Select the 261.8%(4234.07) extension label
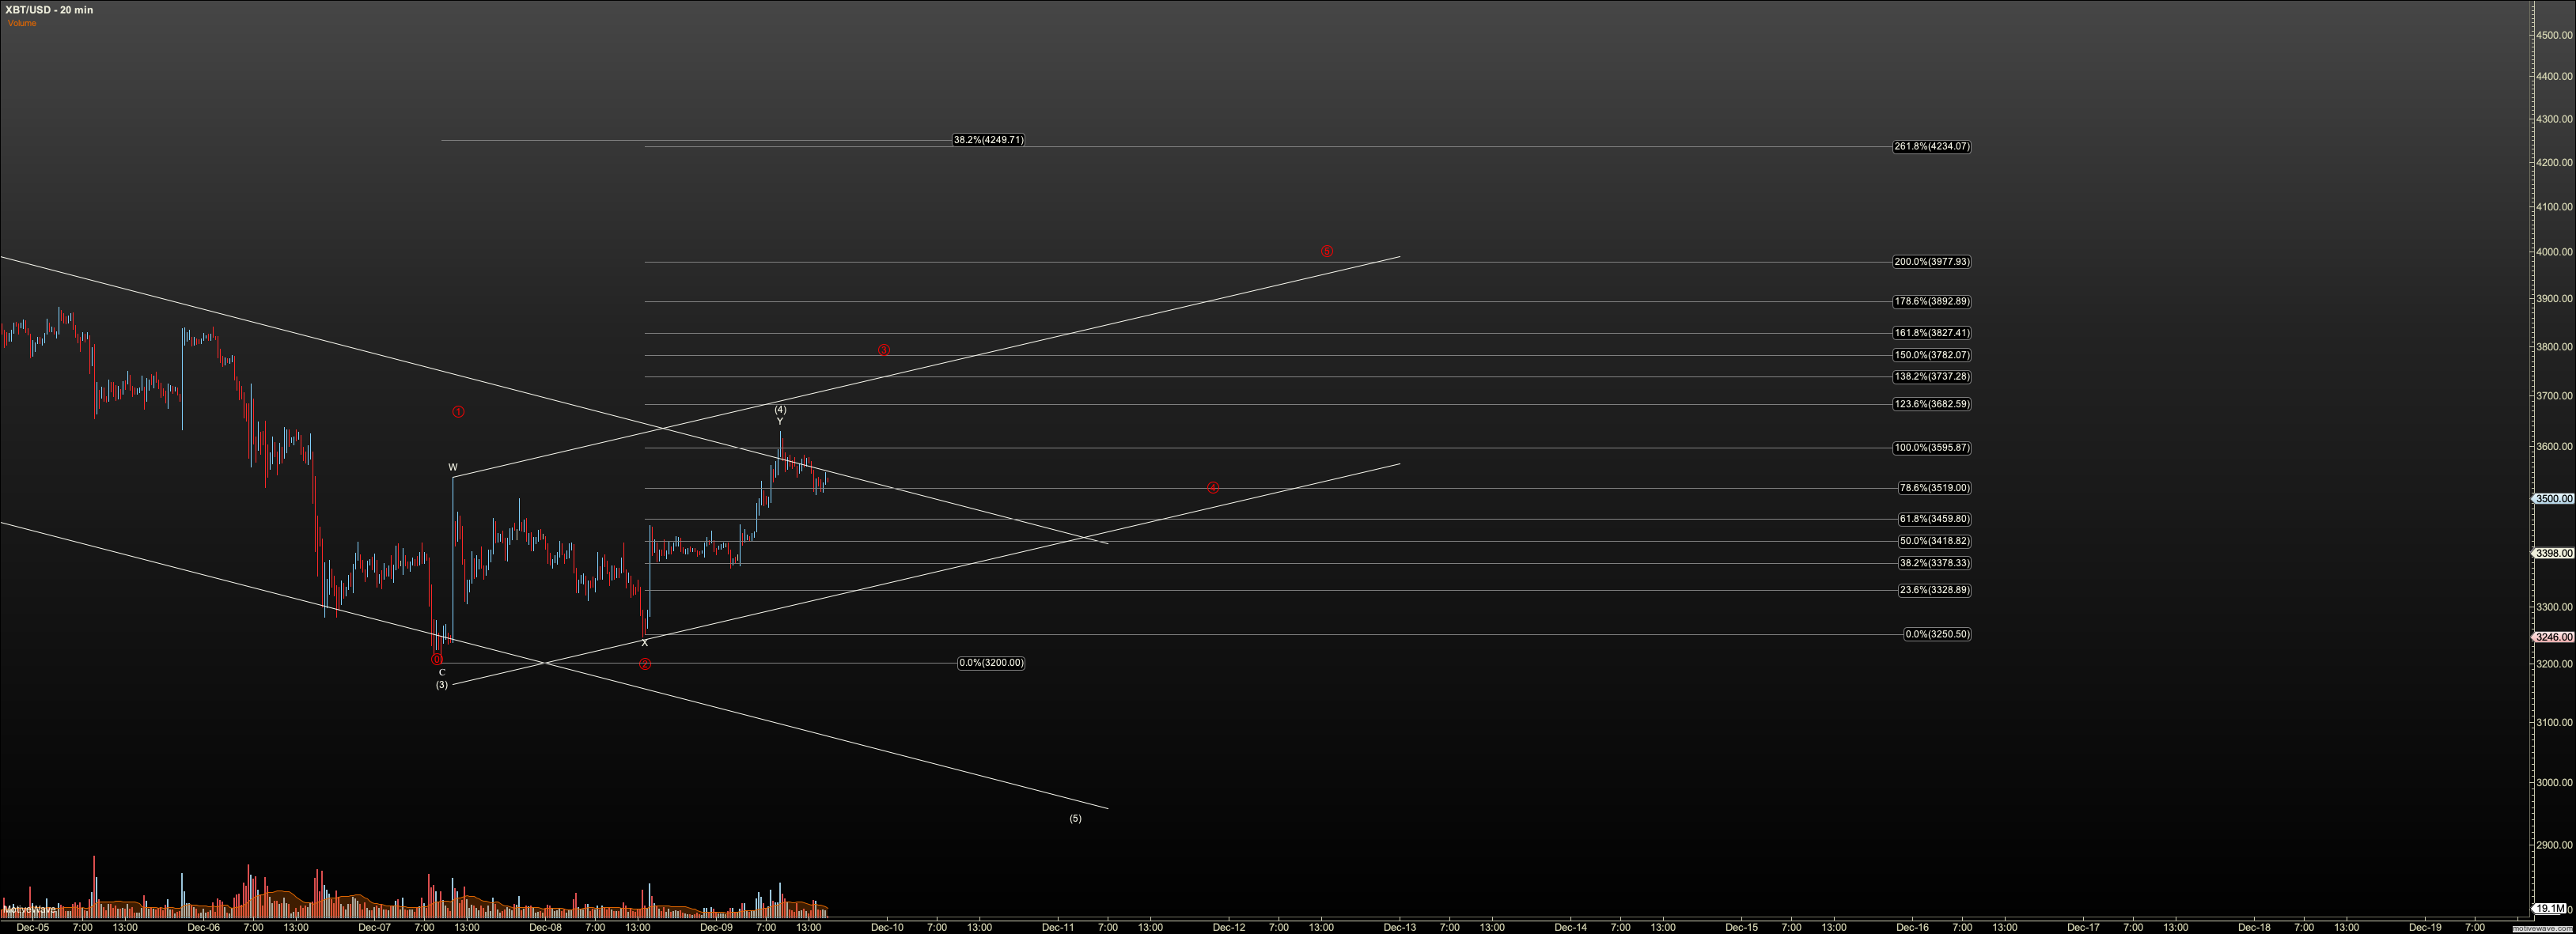The width and height of the screenshot is (2576, 934). (x=1931, y=146)
